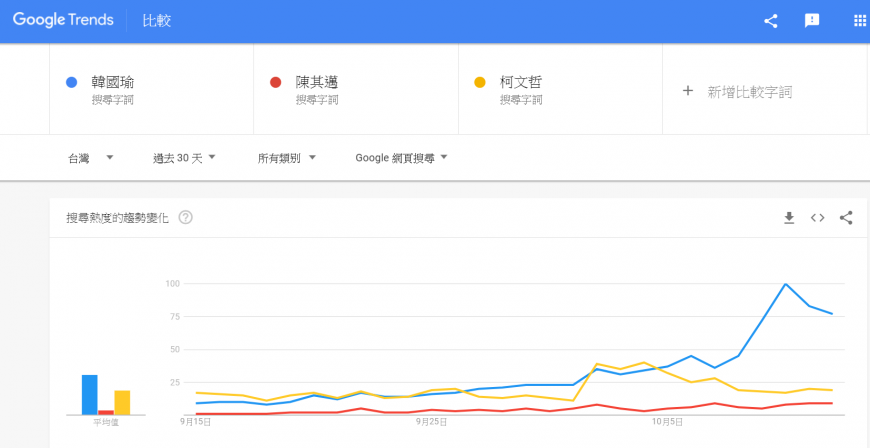Click the 100 y-axis value label

174,284
